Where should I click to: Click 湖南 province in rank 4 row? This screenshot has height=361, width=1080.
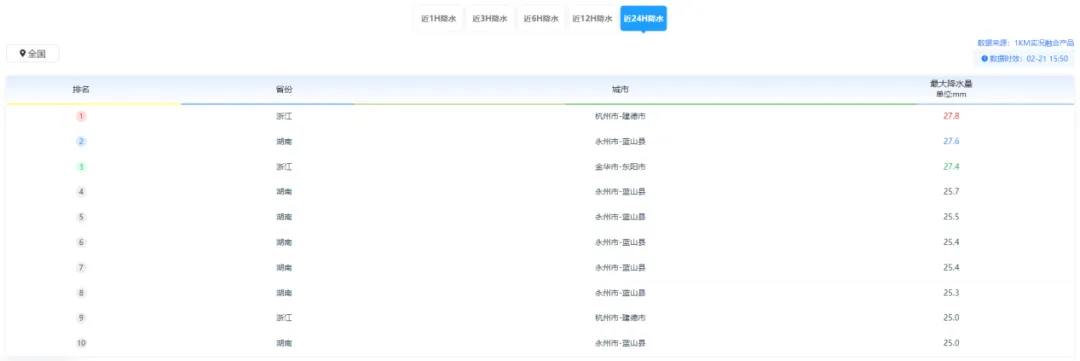(284, 192)
